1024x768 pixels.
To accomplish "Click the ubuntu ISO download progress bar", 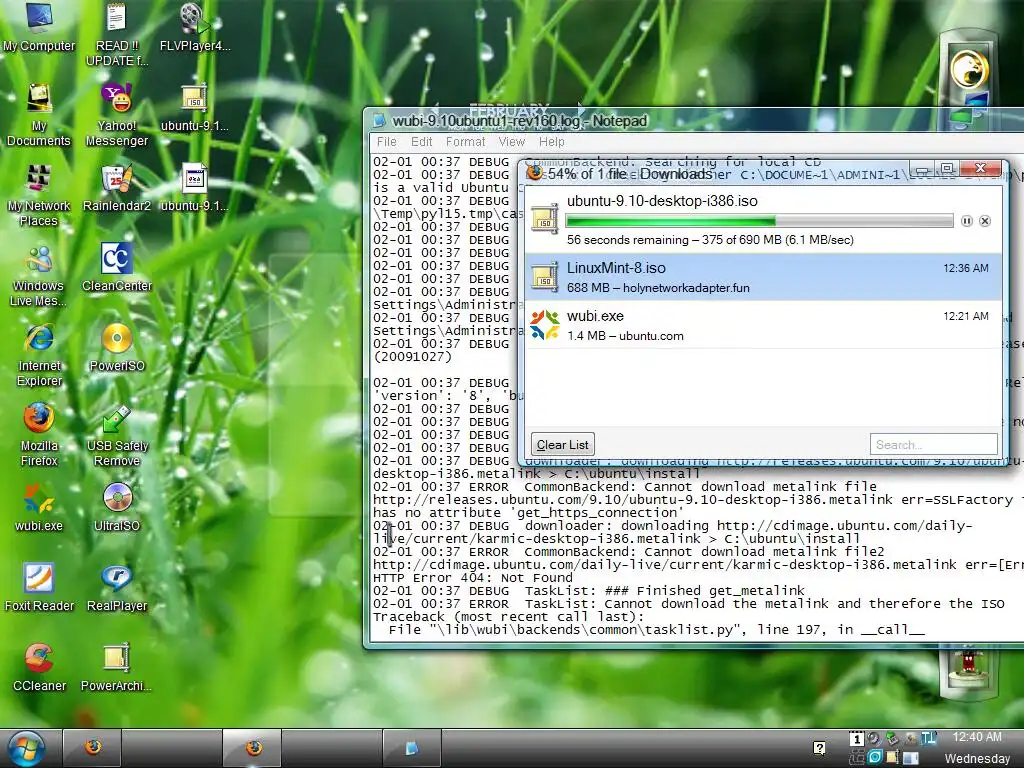I will tap(760, 221).
